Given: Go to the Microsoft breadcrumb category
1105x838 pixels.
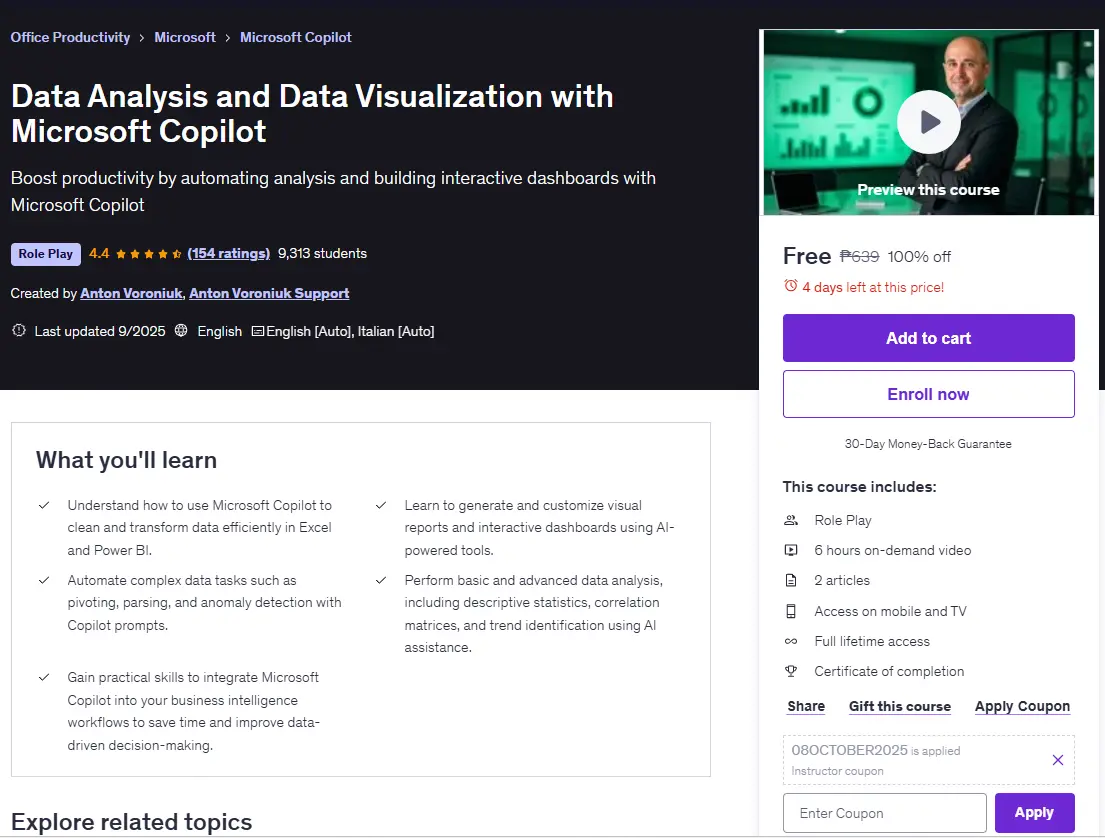Looking at the screenshot, I should [185, 37].
